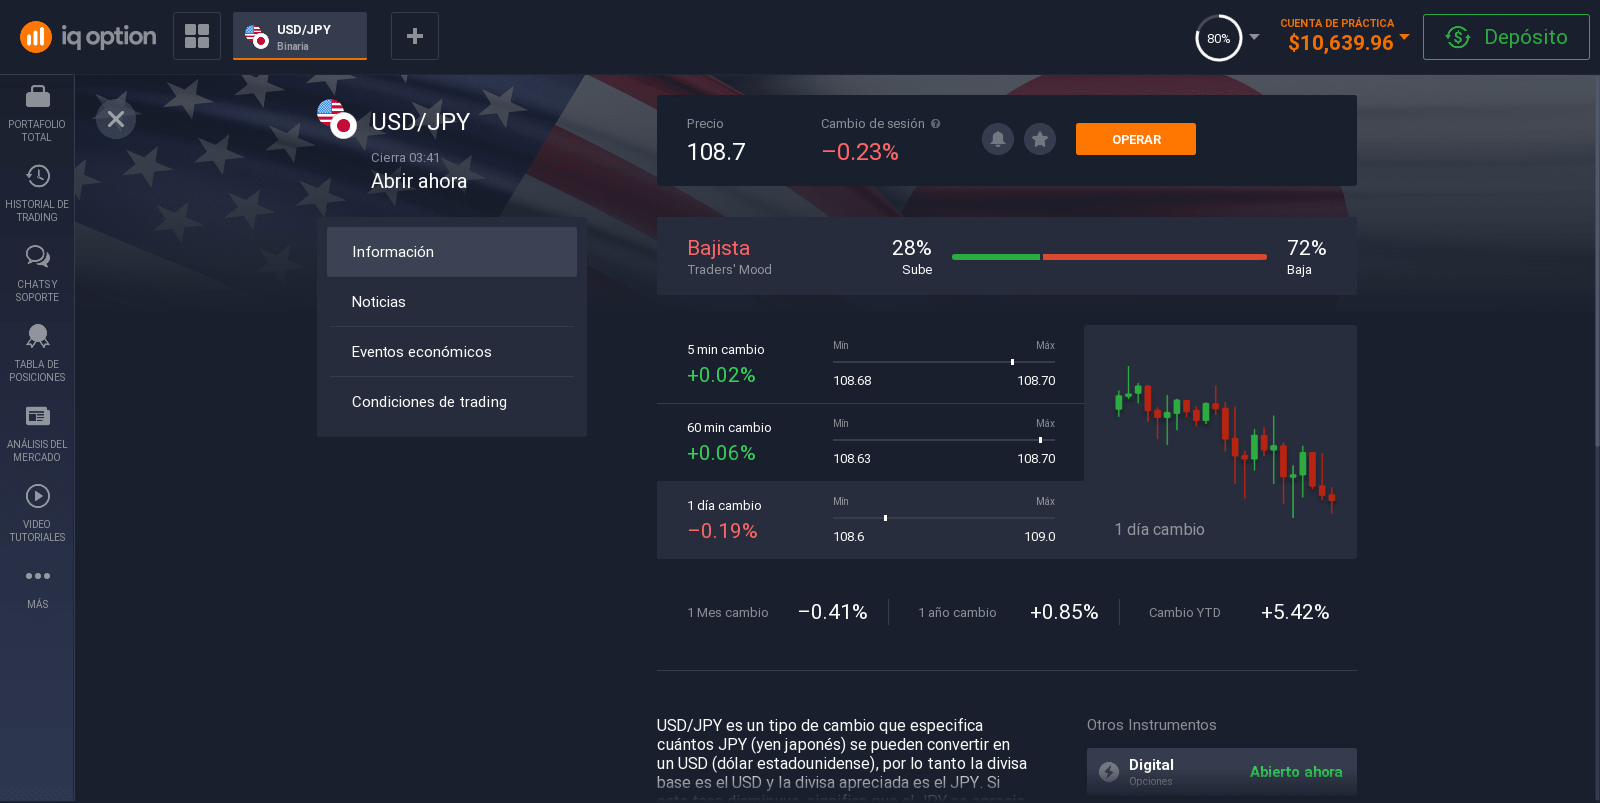
Task: Click the Cambio YTD value
Action: click(1295, 612)
